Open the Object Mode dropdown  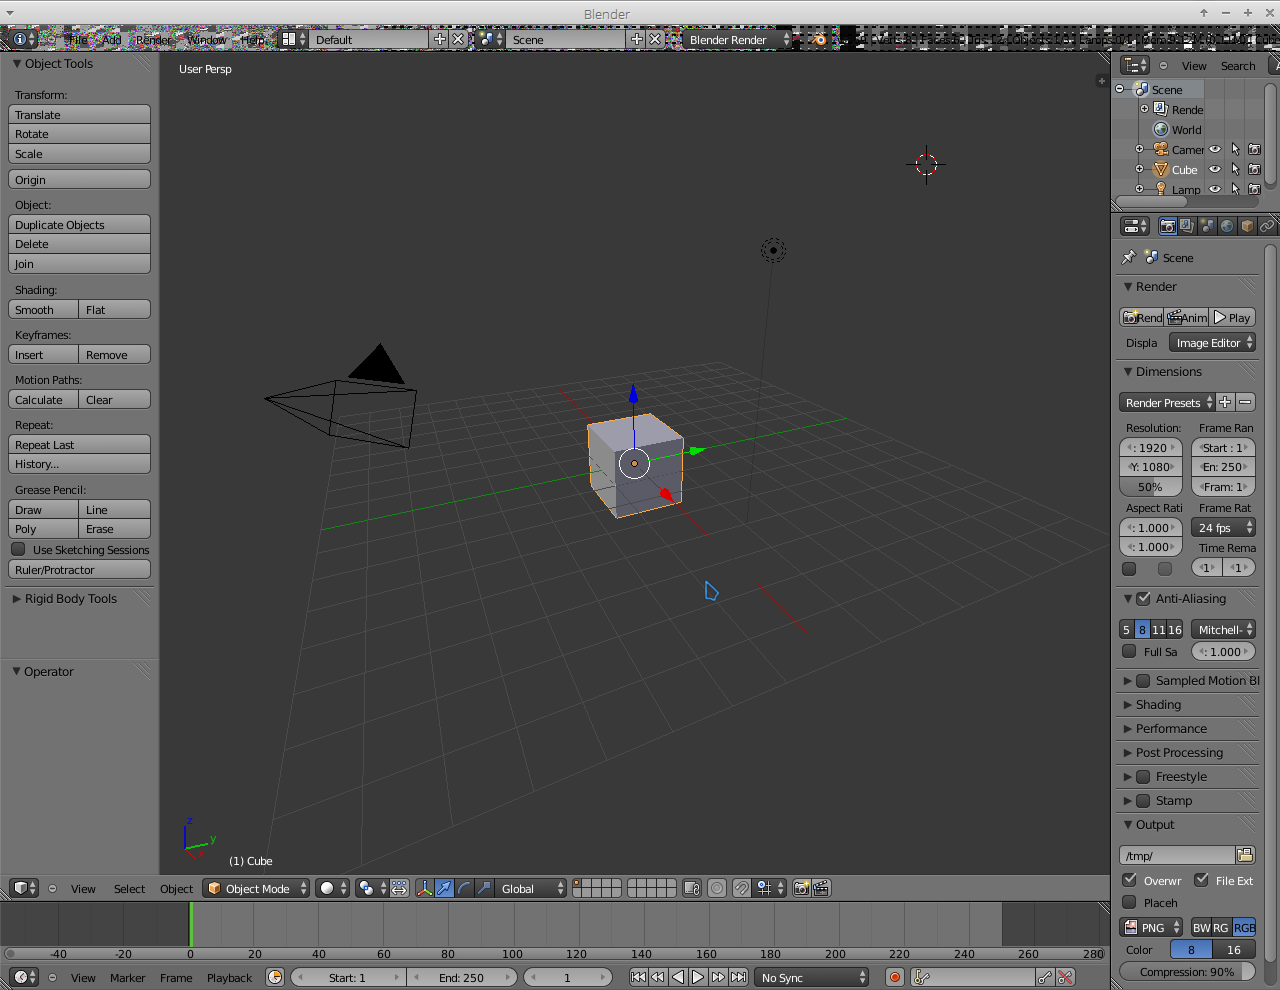(256, 888)
